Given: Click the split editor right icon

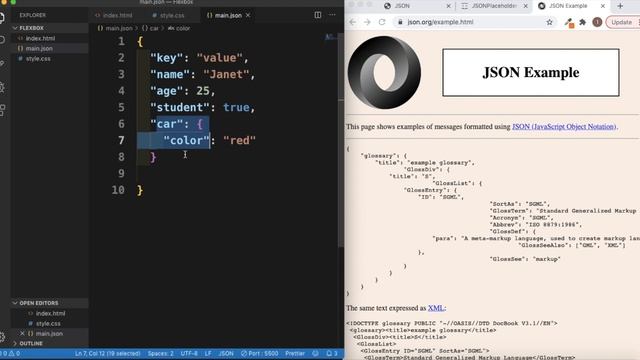Looking at the screenshot, I should (x=318, y=15).
